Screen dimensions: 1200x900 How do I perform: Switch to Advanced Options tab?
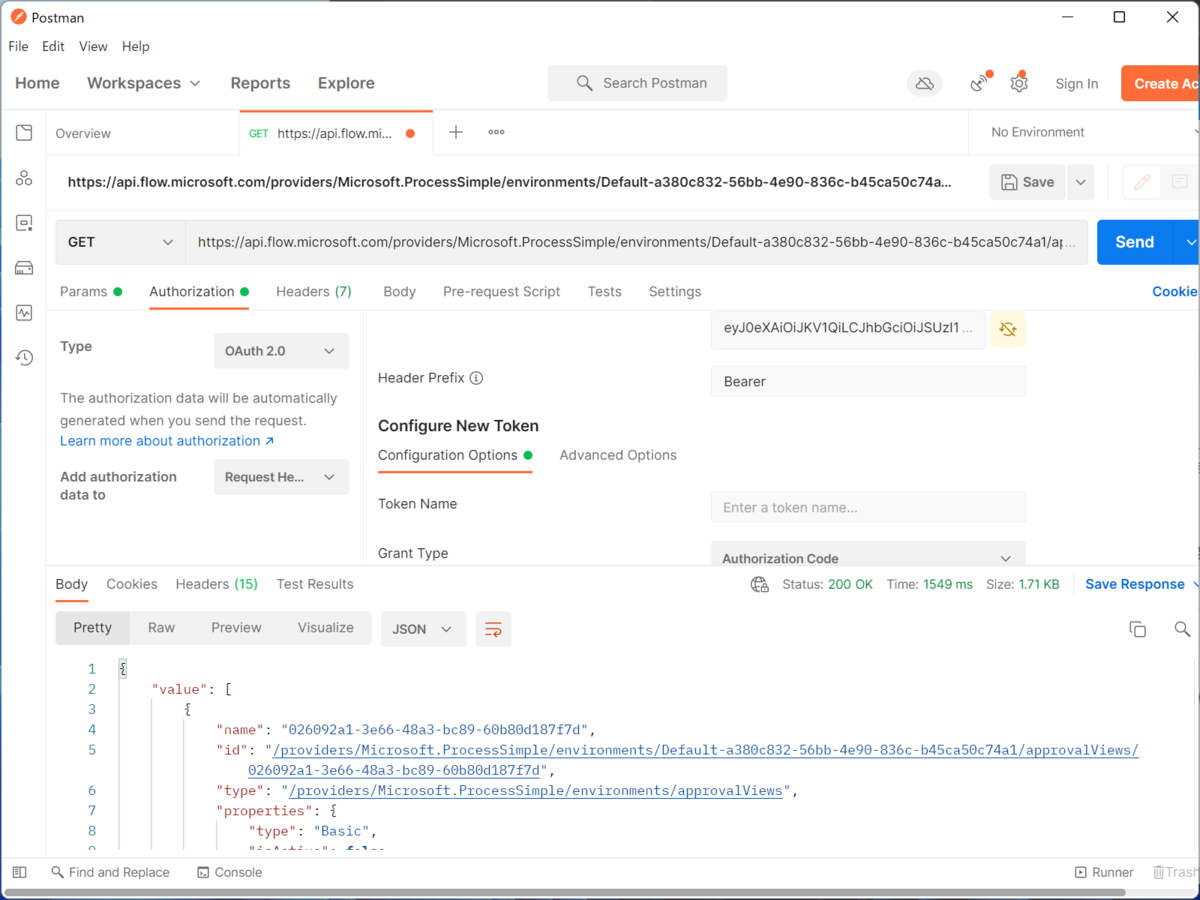tap(618, 455)
